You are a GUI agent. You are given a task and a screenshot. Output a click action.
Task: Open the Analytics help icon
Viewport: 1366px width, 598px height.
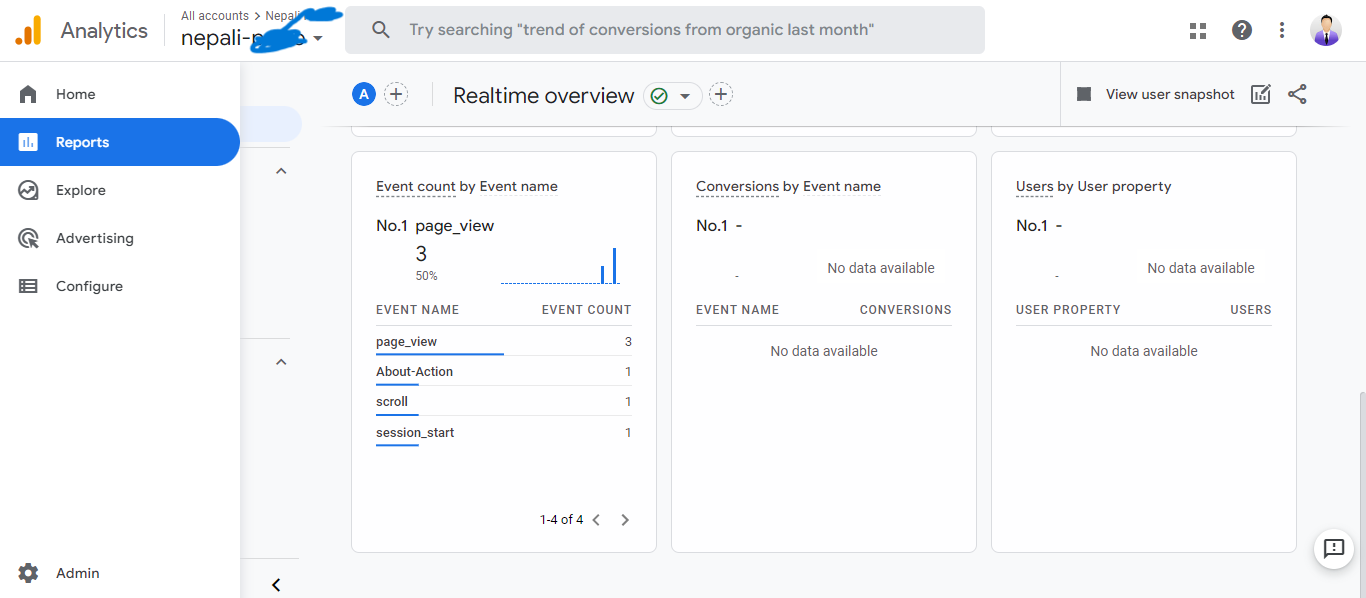coord(1241,30)
